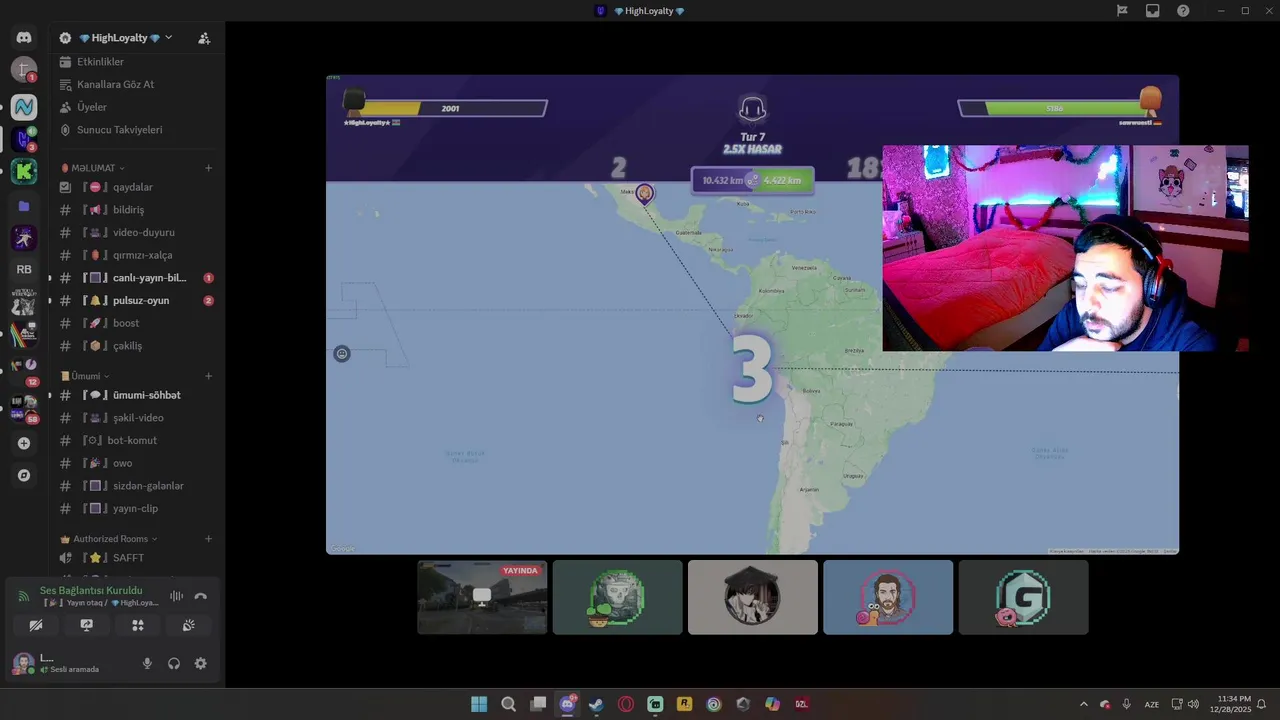Disconnect from the voice channel
1280x720 pixels.
(200, 596)
